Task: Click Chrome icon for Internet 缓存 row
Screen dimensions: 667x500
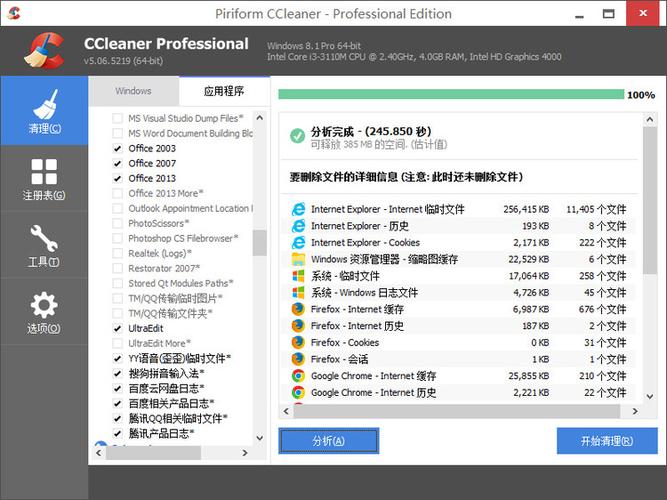Action: click(x=298, y=376)
